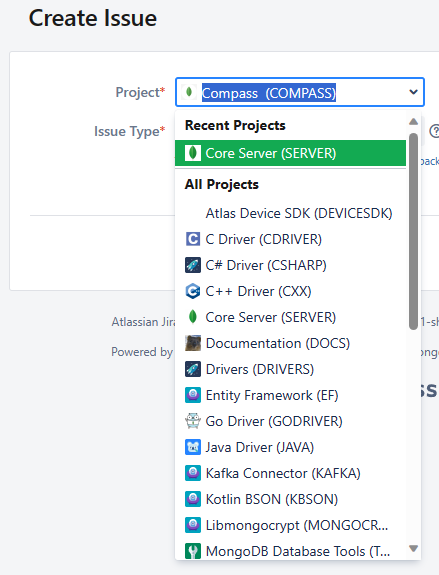Screen dimensions: 439x575
Task: Click the help icon next to Issue Type
Action: [434, 131]
